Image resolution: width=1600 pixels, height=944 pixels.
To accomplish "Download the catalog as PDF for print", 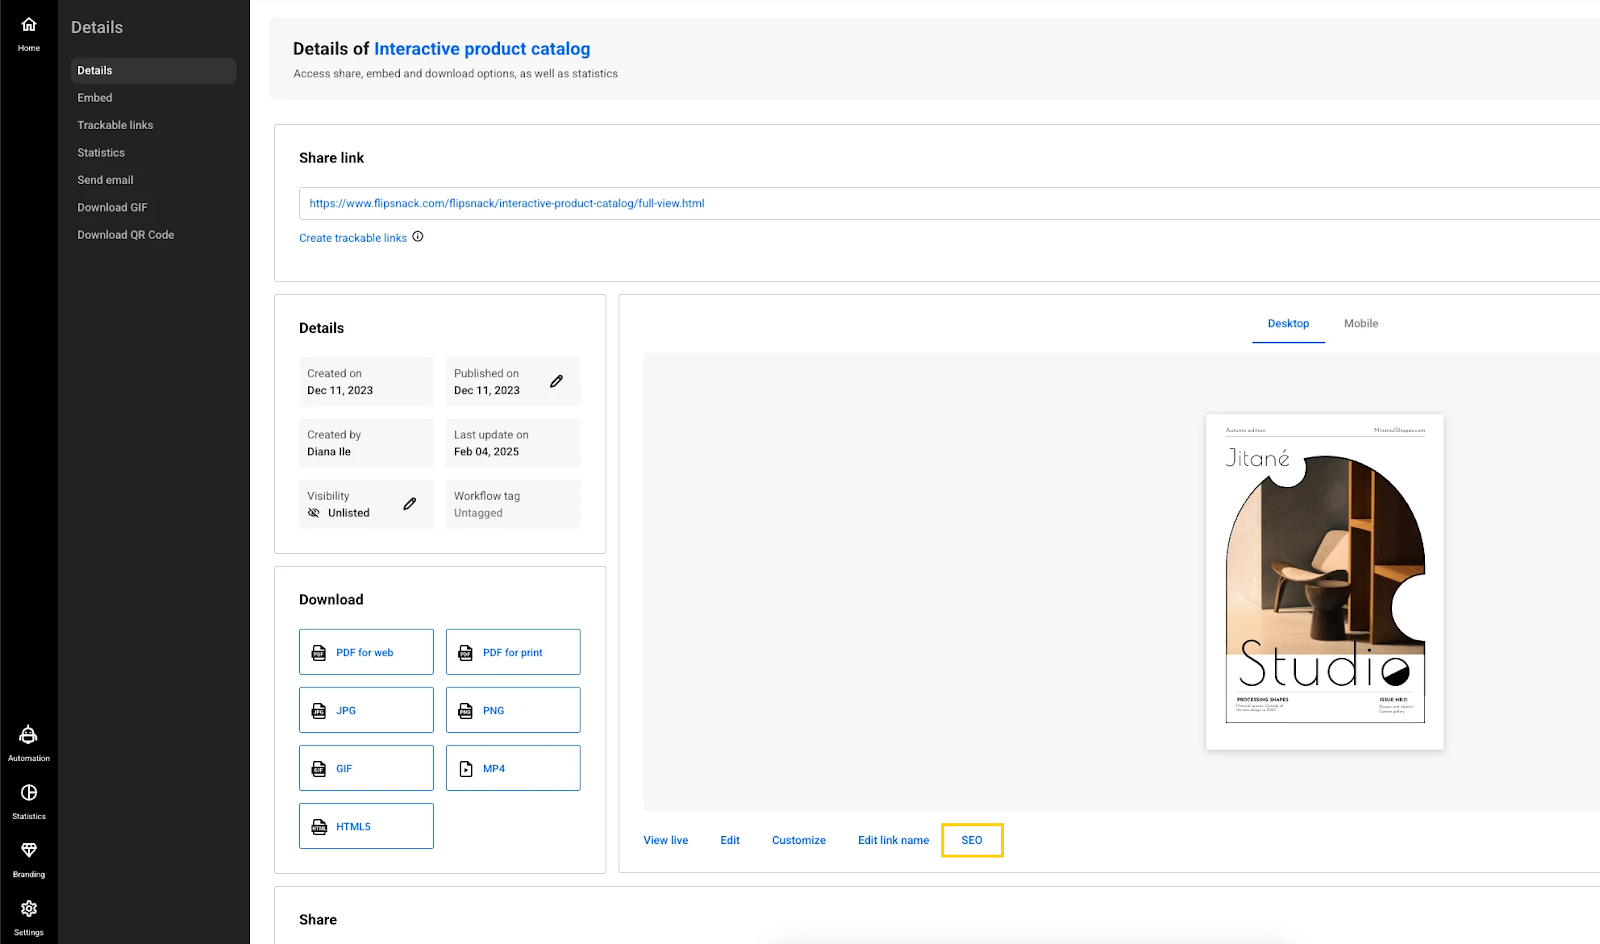I will [513, 651].
